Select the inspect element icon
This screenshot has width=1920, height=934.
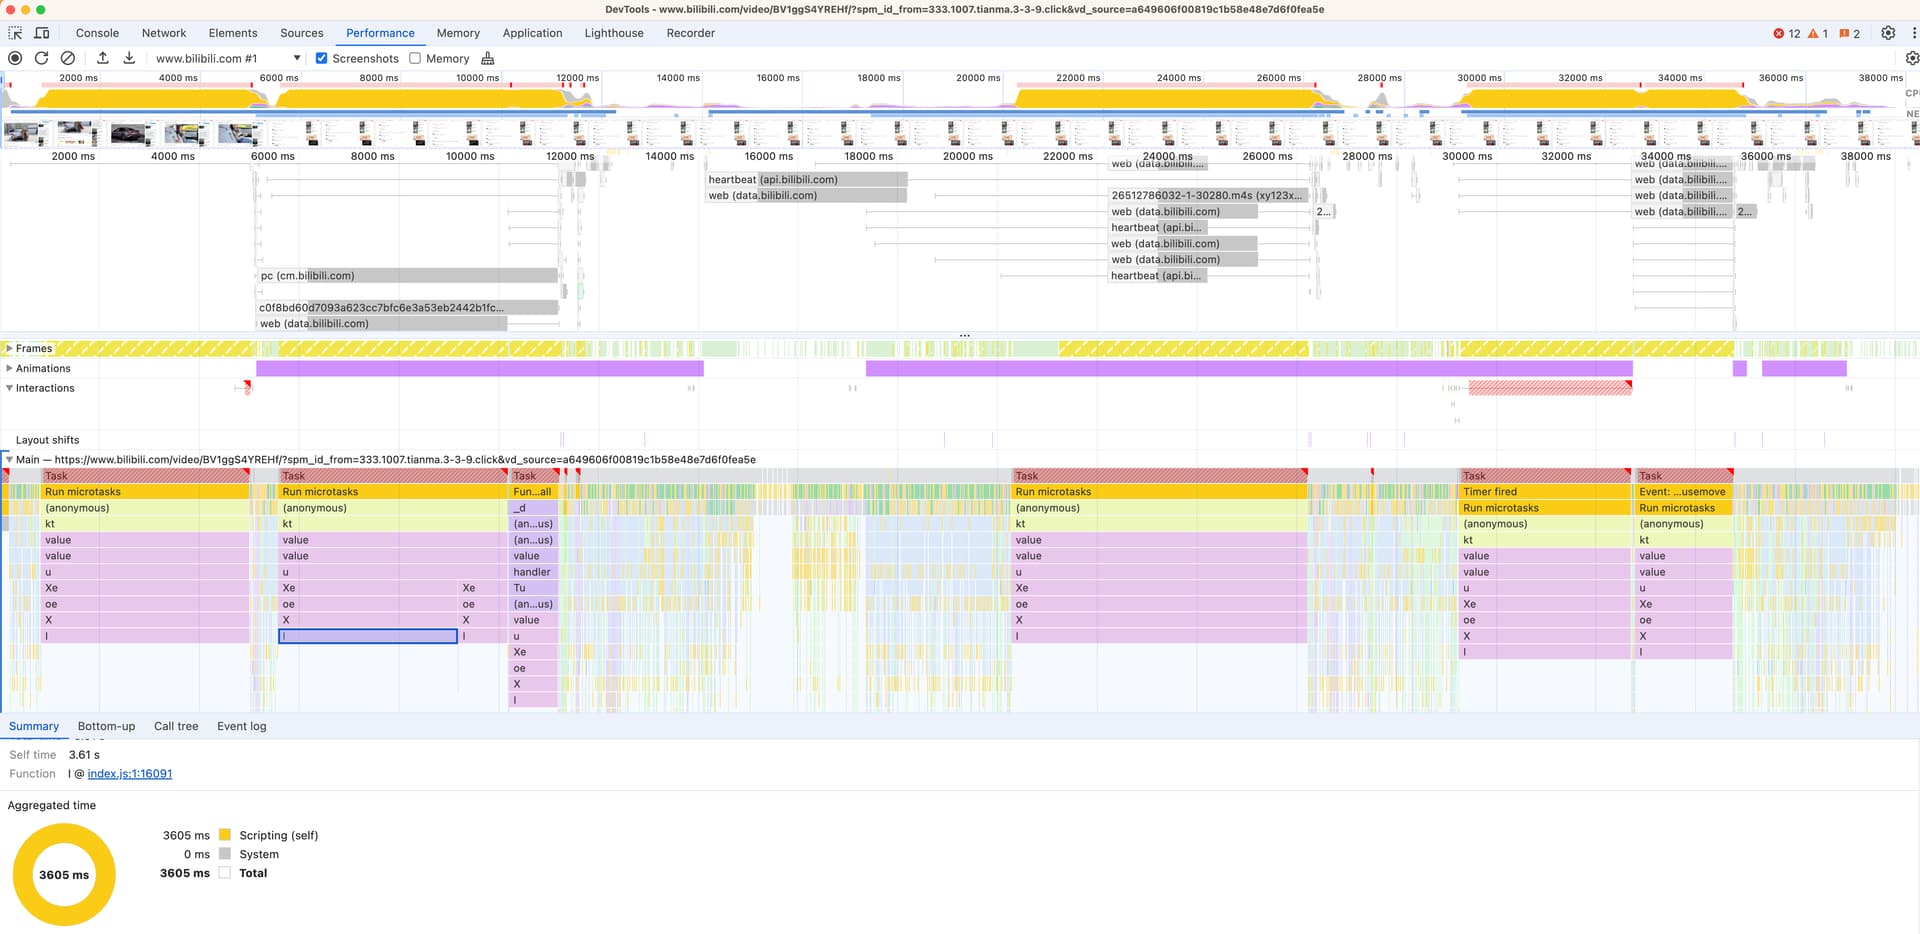15,33
